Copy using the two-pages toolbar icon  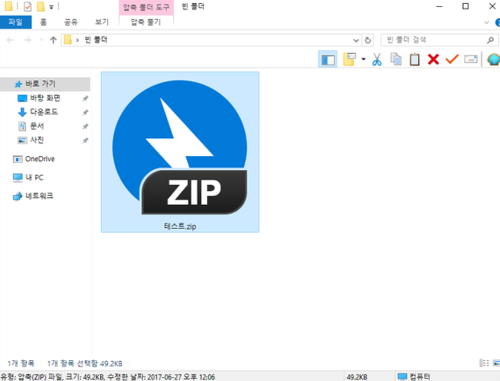396,60
